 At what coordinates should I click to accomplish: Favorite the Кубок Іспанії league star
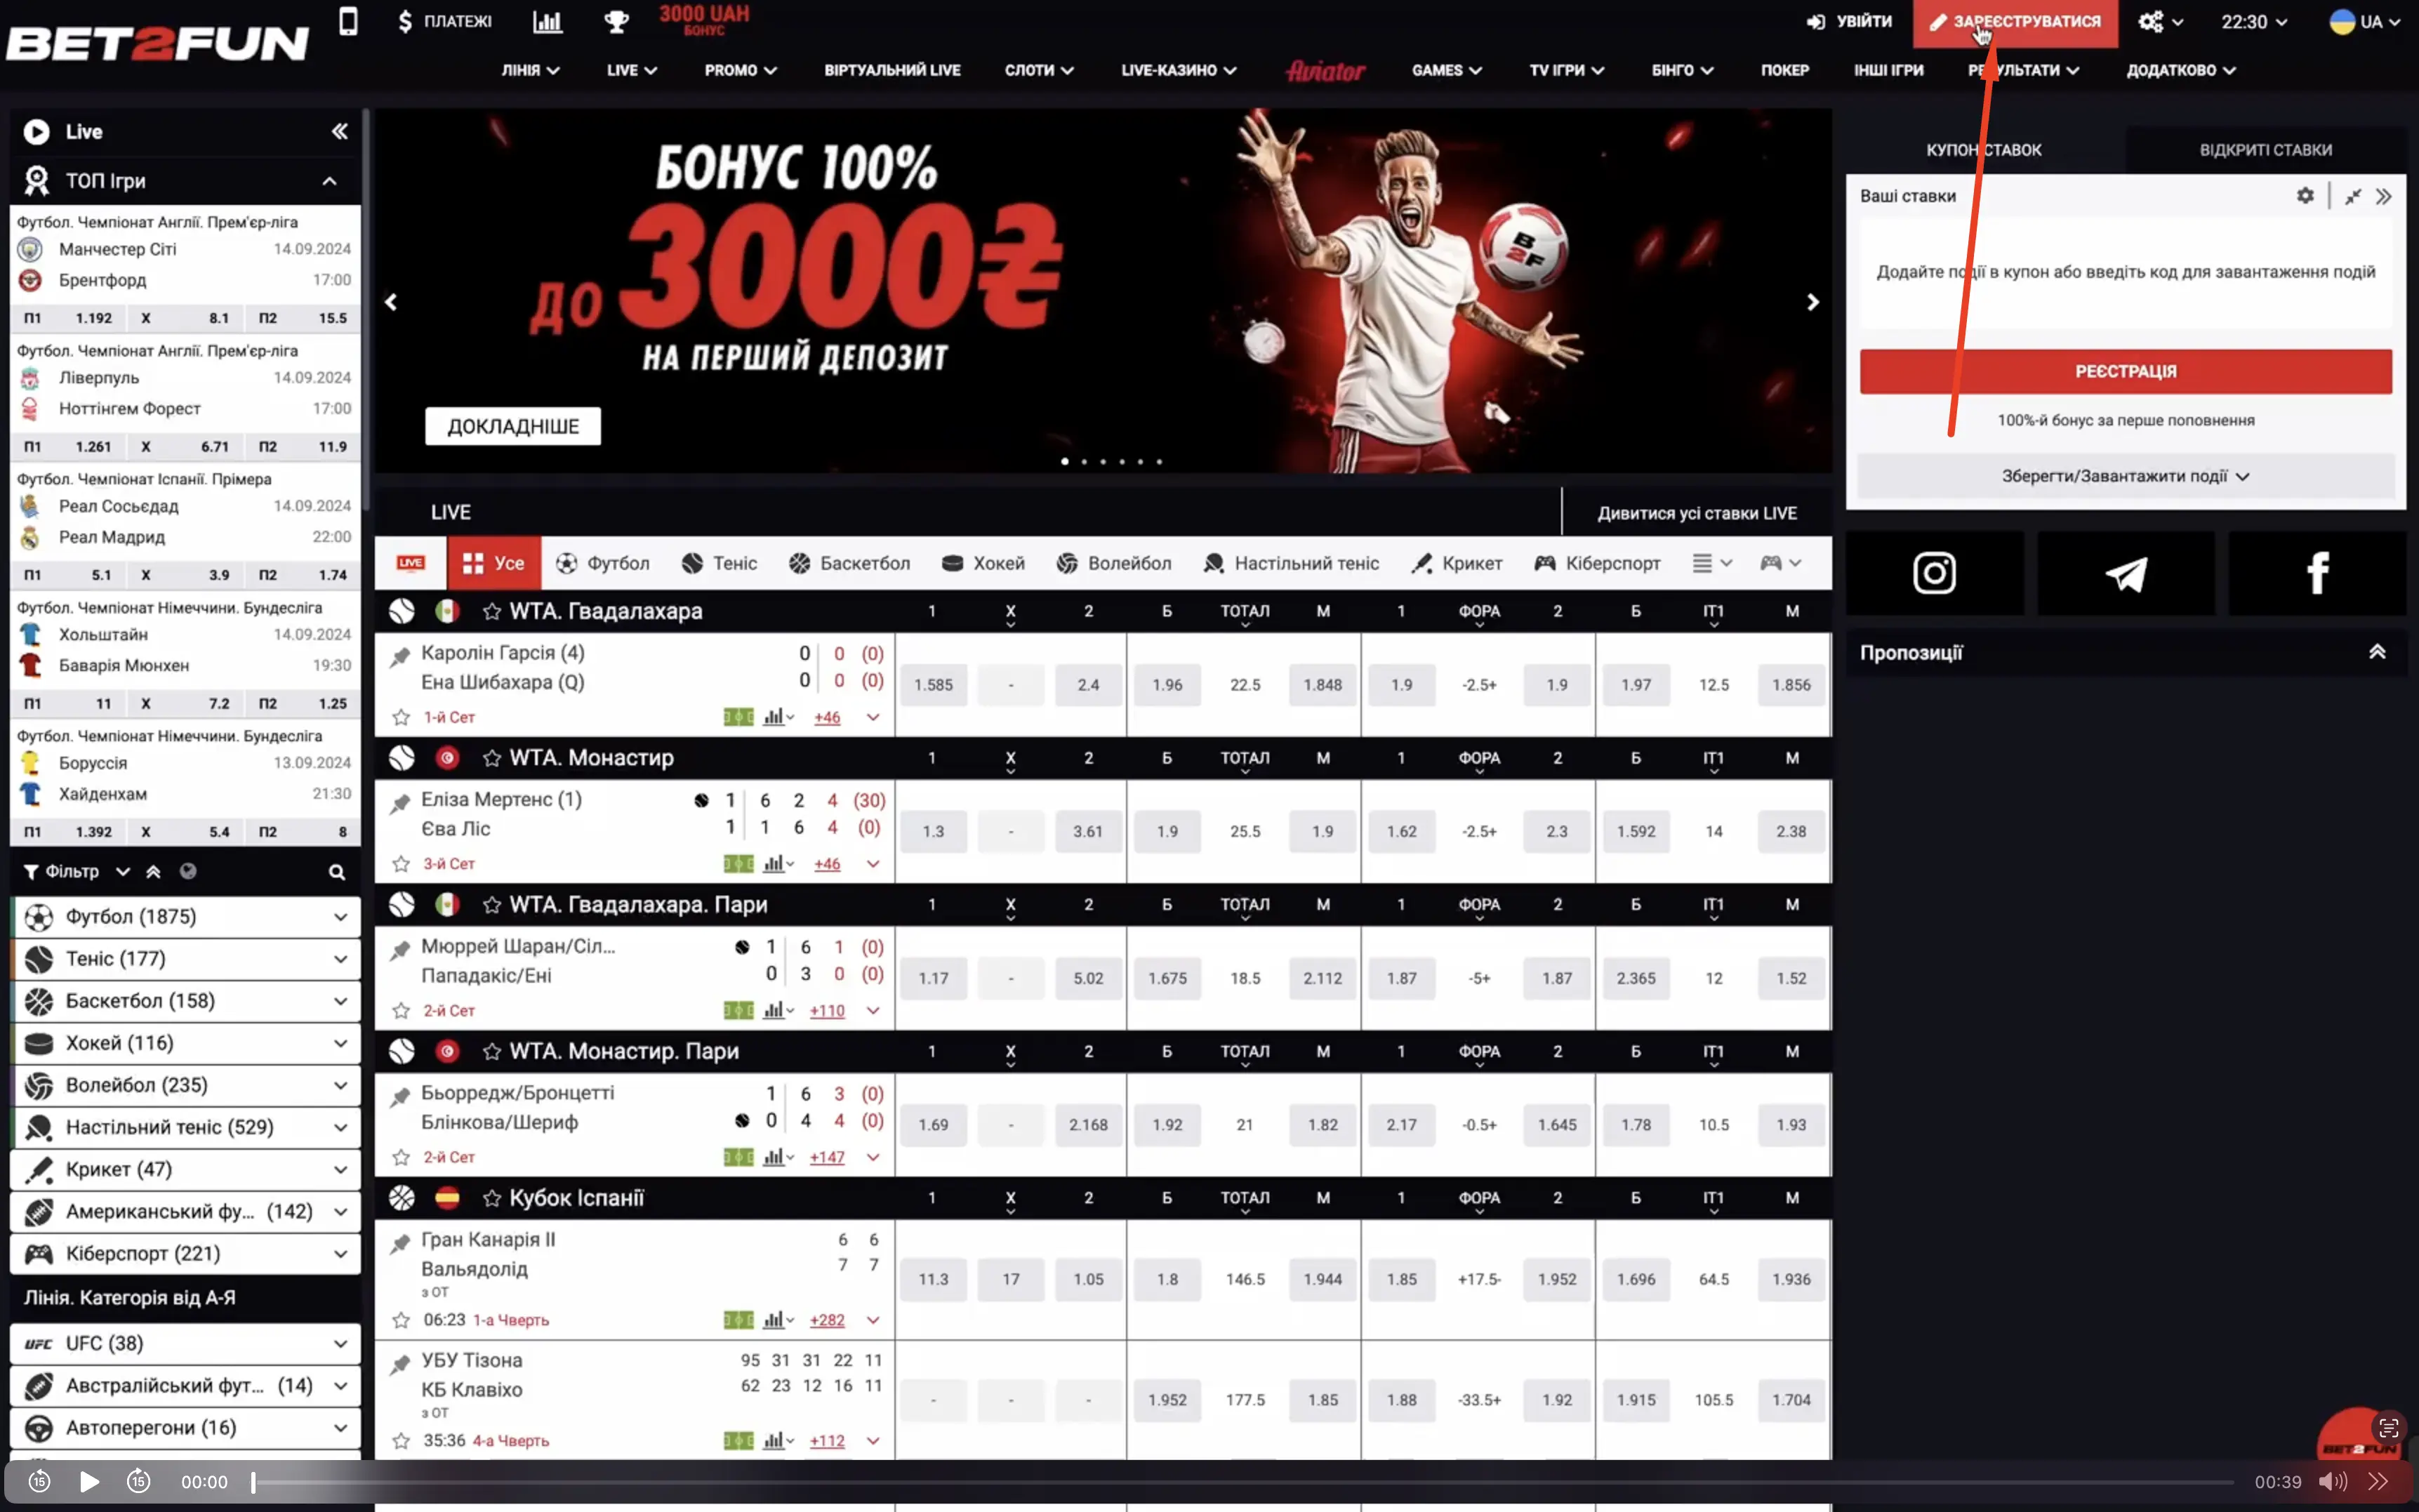point(492,1198)
